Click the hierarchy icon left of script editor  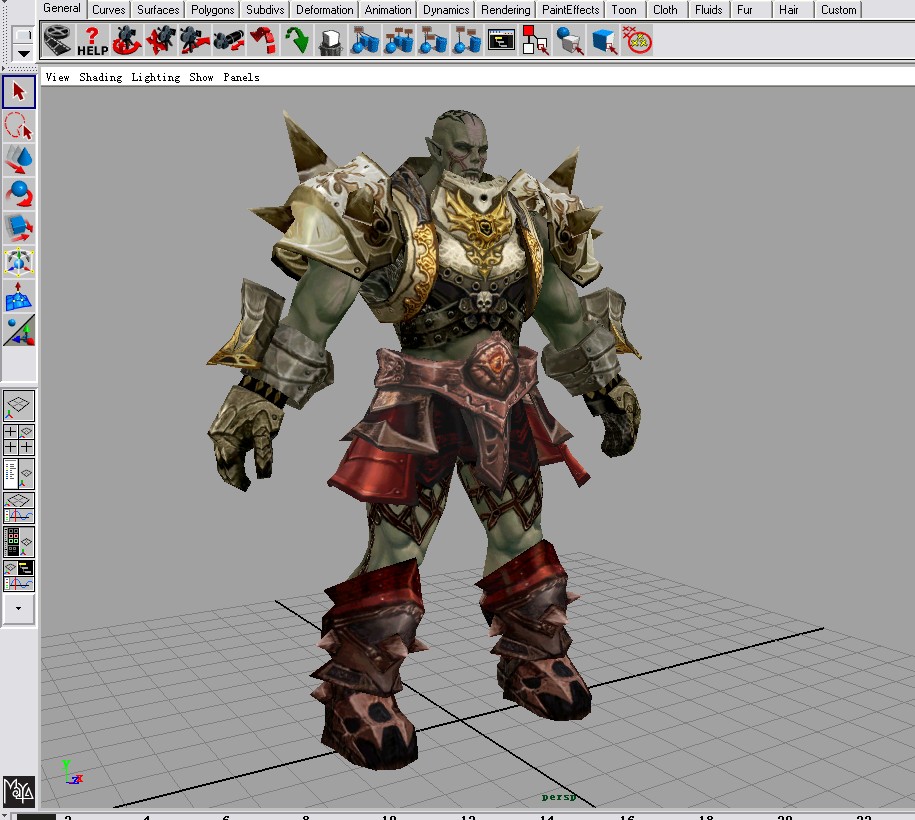tap(467, 40)
